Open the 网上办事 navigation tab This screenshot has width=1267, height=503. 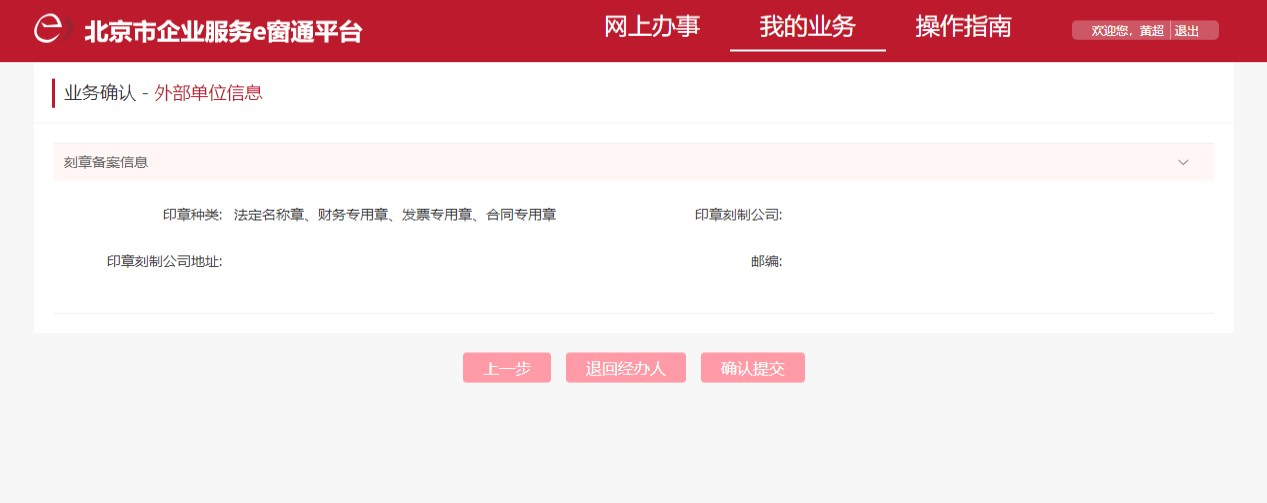click(652, 27)
